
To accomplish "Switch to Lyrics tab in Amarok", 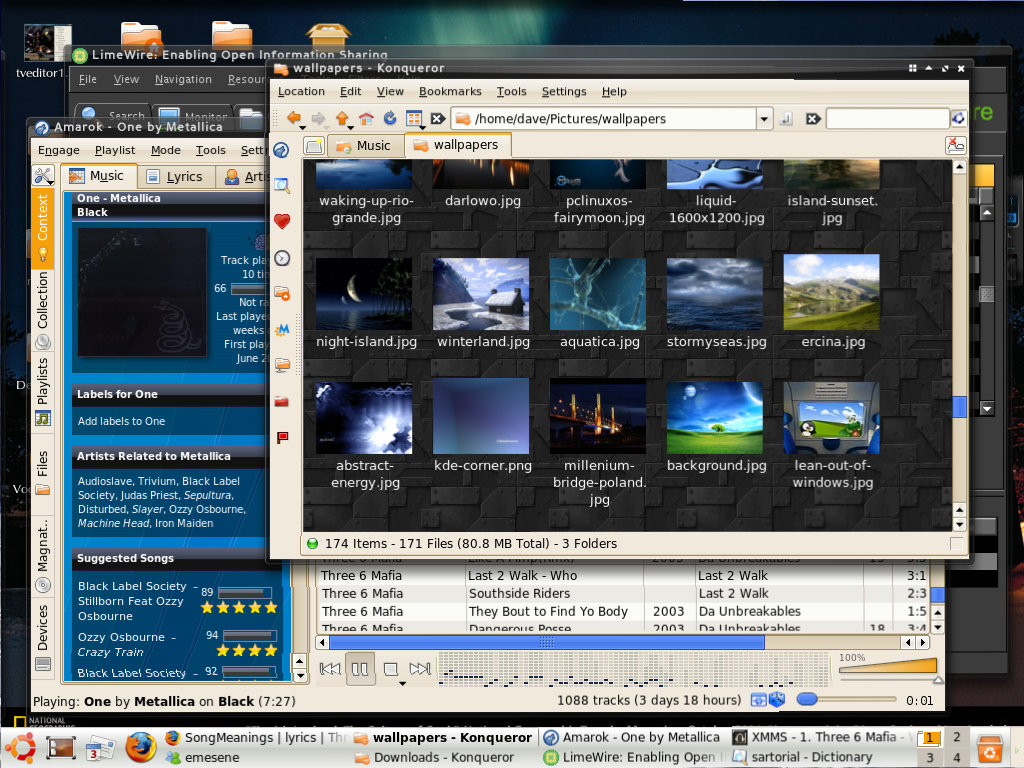I will pos(175,176).
